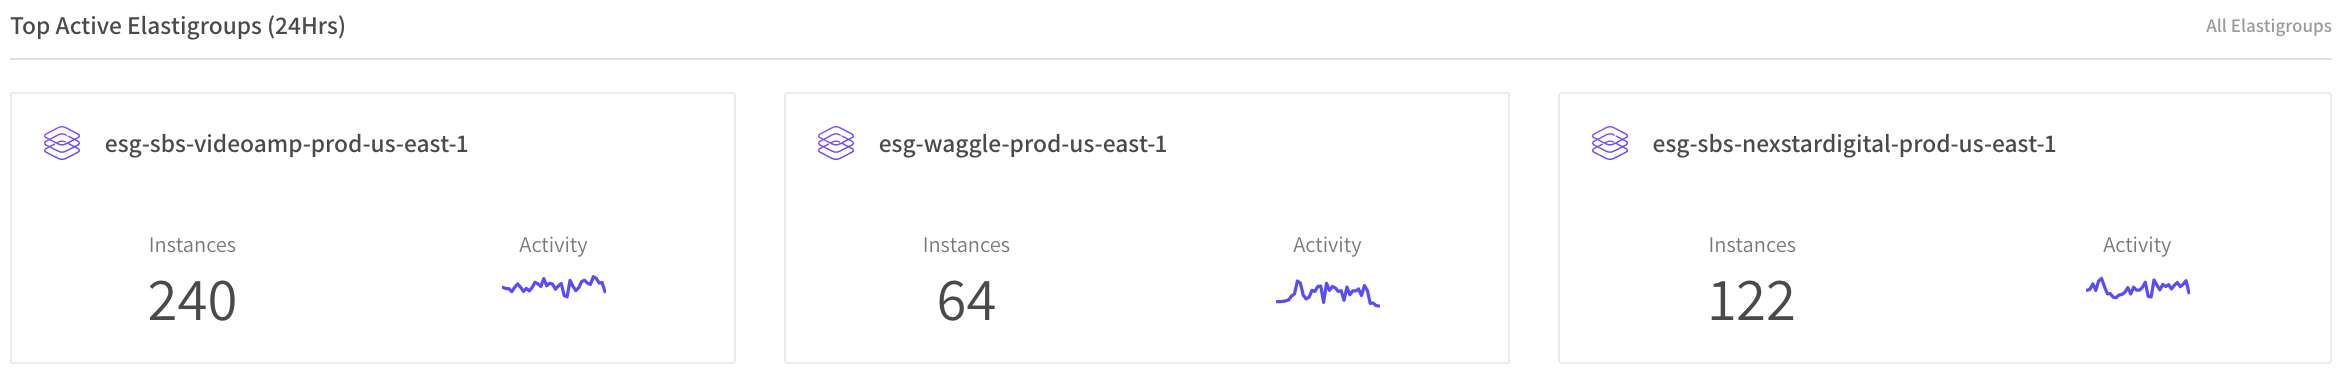Click the Instances label in videoamp card
Screen dimensions: 2336x372
192,245
